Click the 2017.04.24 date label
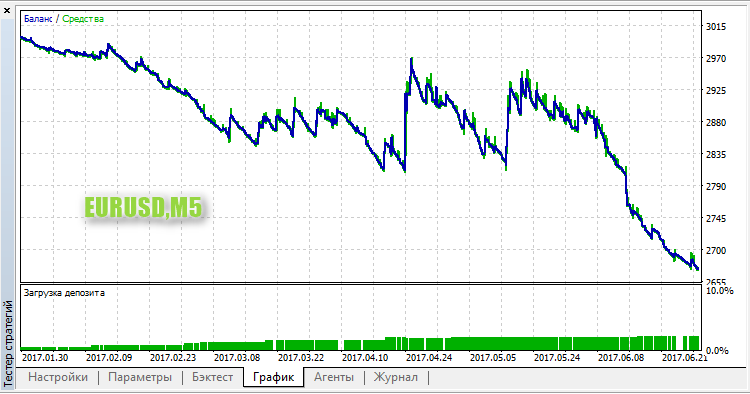This screenshot has width=750, height=394. coord(429,358)
